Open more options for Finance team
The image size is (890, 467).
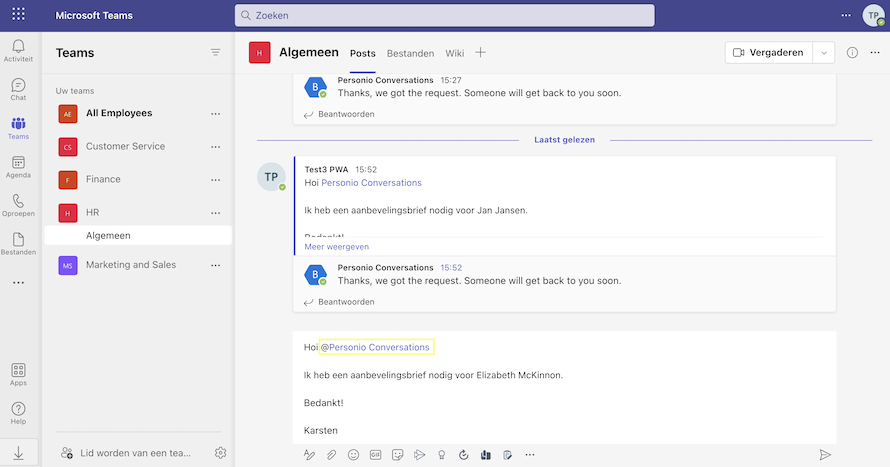point(215,180)
